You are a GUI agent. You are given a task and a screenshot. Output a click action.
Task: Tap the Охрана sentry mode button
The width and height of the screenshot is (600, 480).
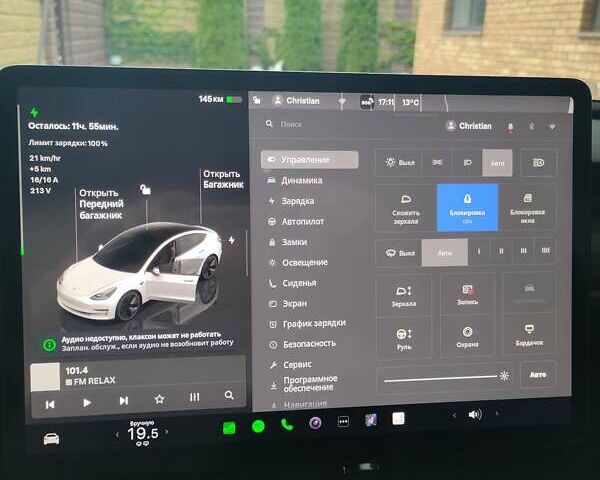click(466, 336)
